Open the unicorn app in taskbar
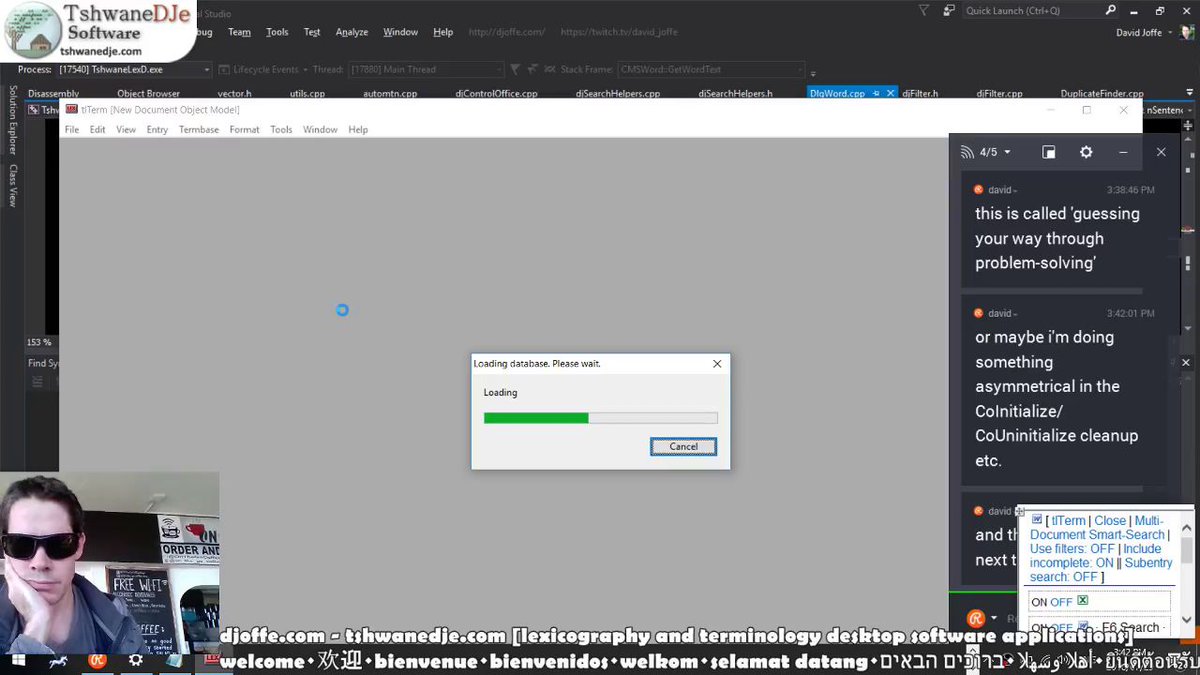 (x=57, y=660)
